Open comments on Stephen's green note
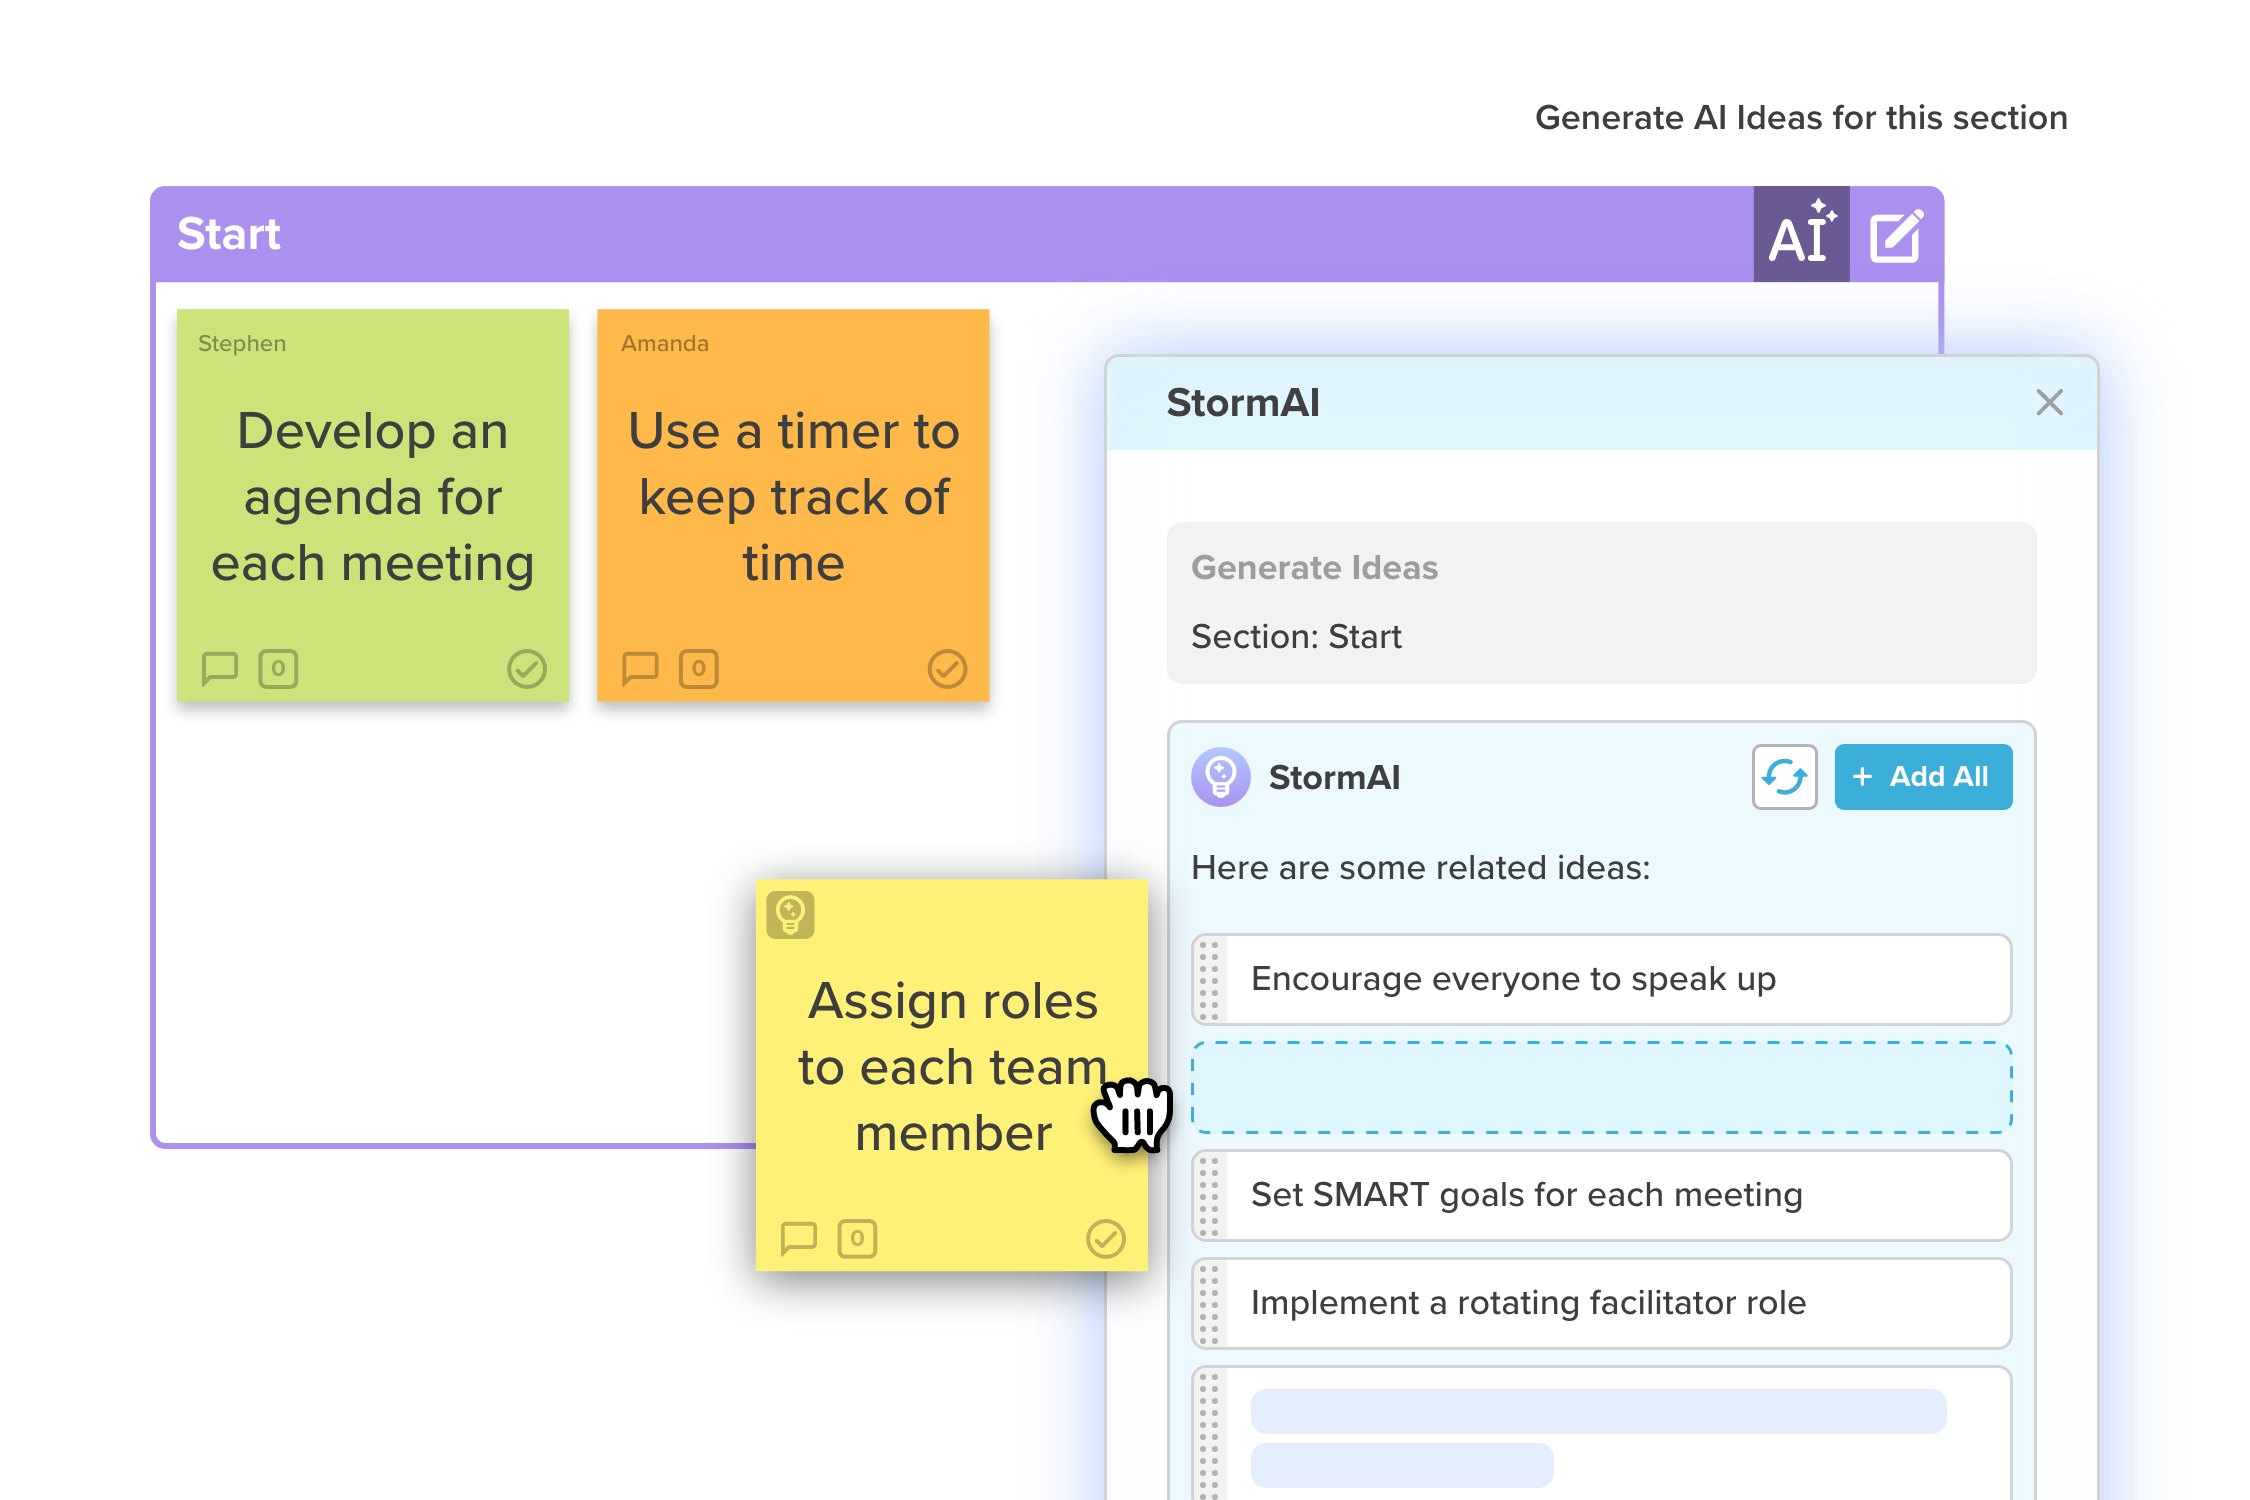Image resolution: width=2250 pixels, height=1500 pixels. point(219,668)
